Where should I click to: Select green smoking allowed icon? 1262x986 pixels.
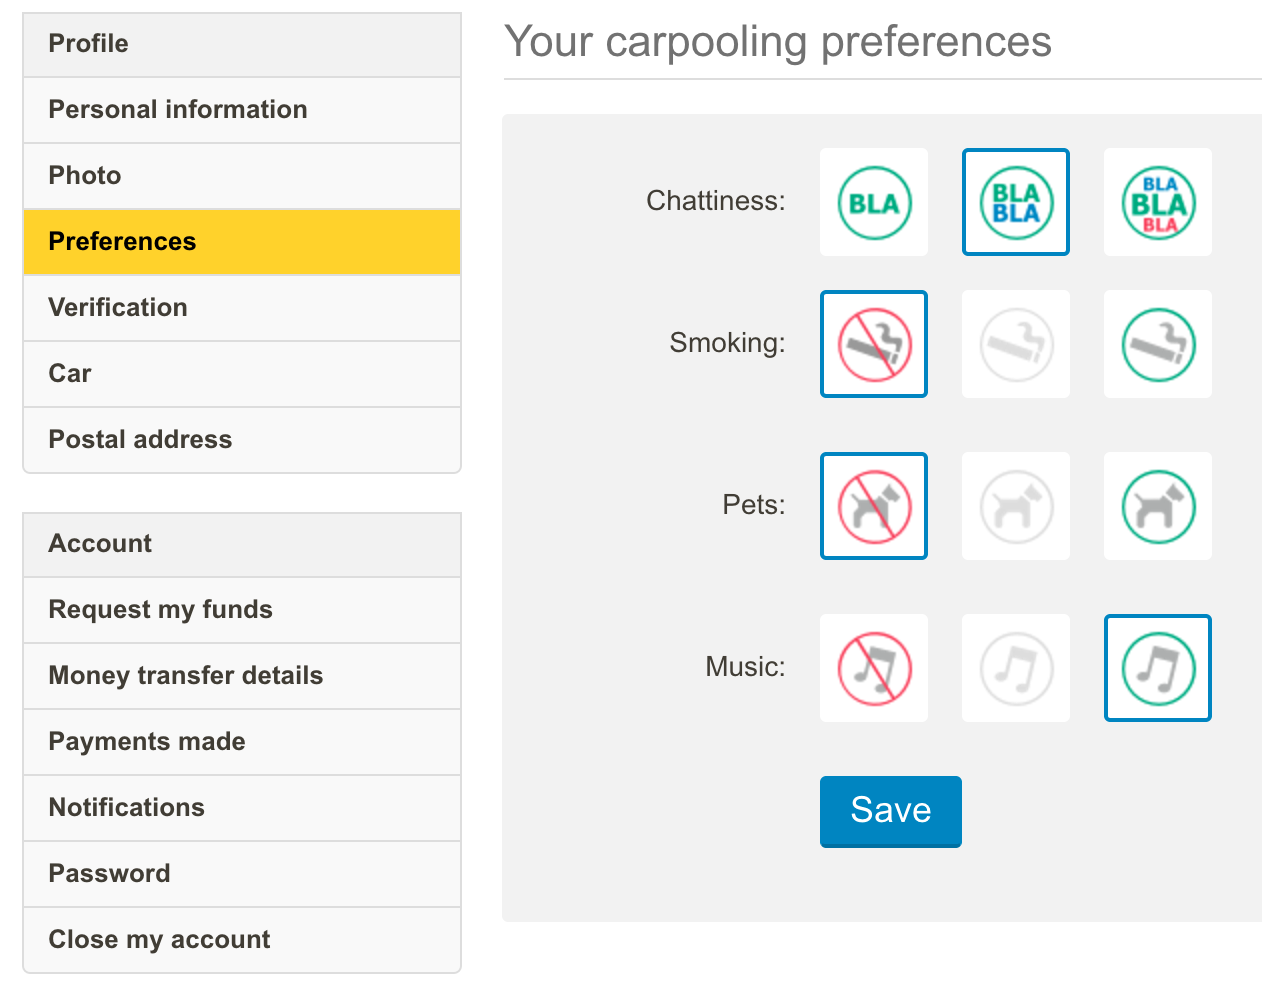click(x=1158, y=344)
